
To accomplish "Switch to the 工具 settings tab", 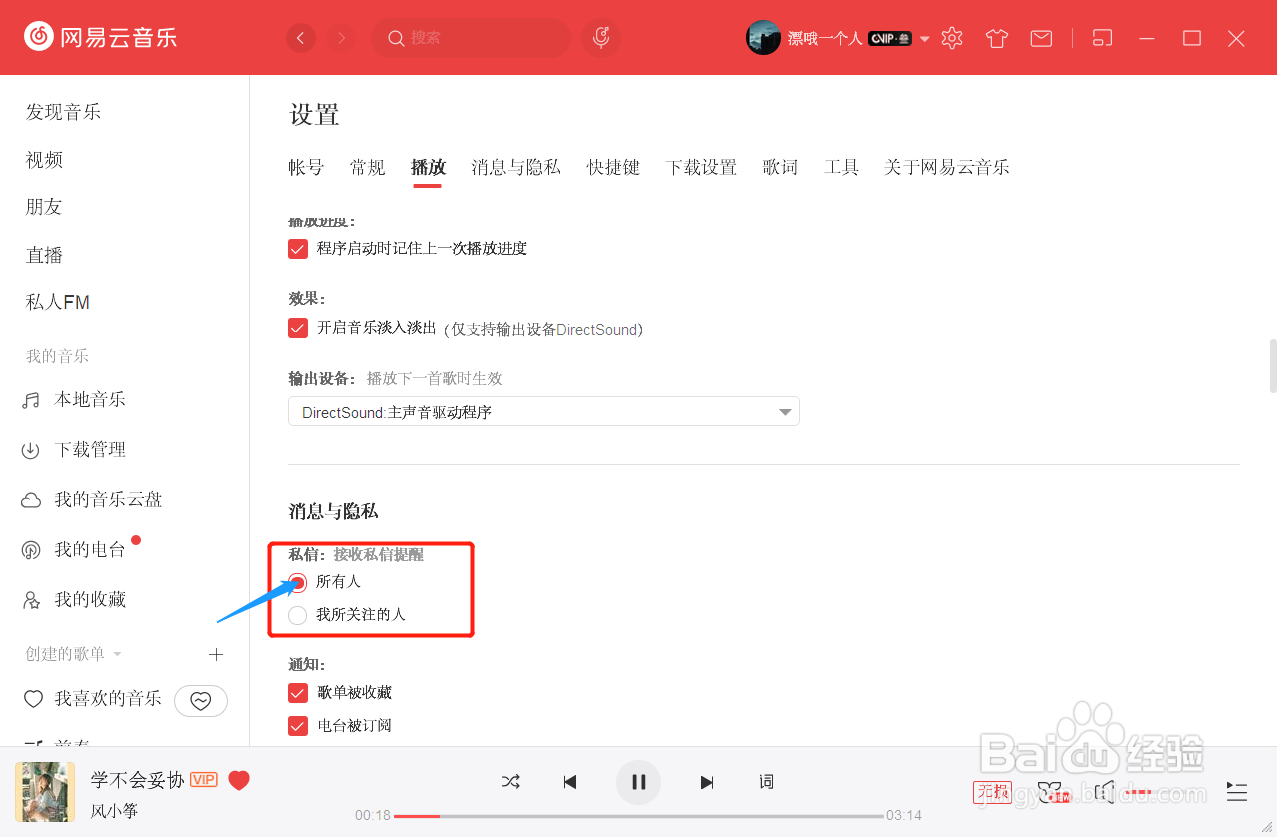I will (841, 167).
